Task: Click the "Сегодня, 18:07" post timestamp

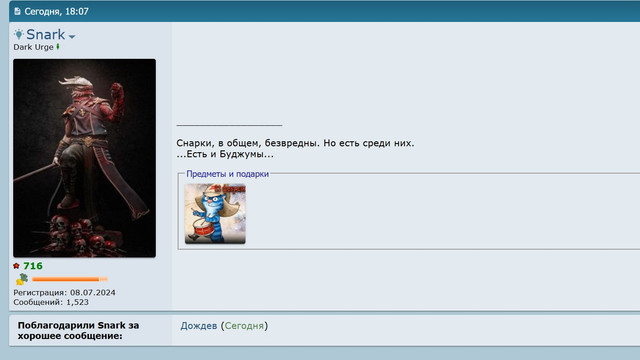Action: [x=56, y=11]
